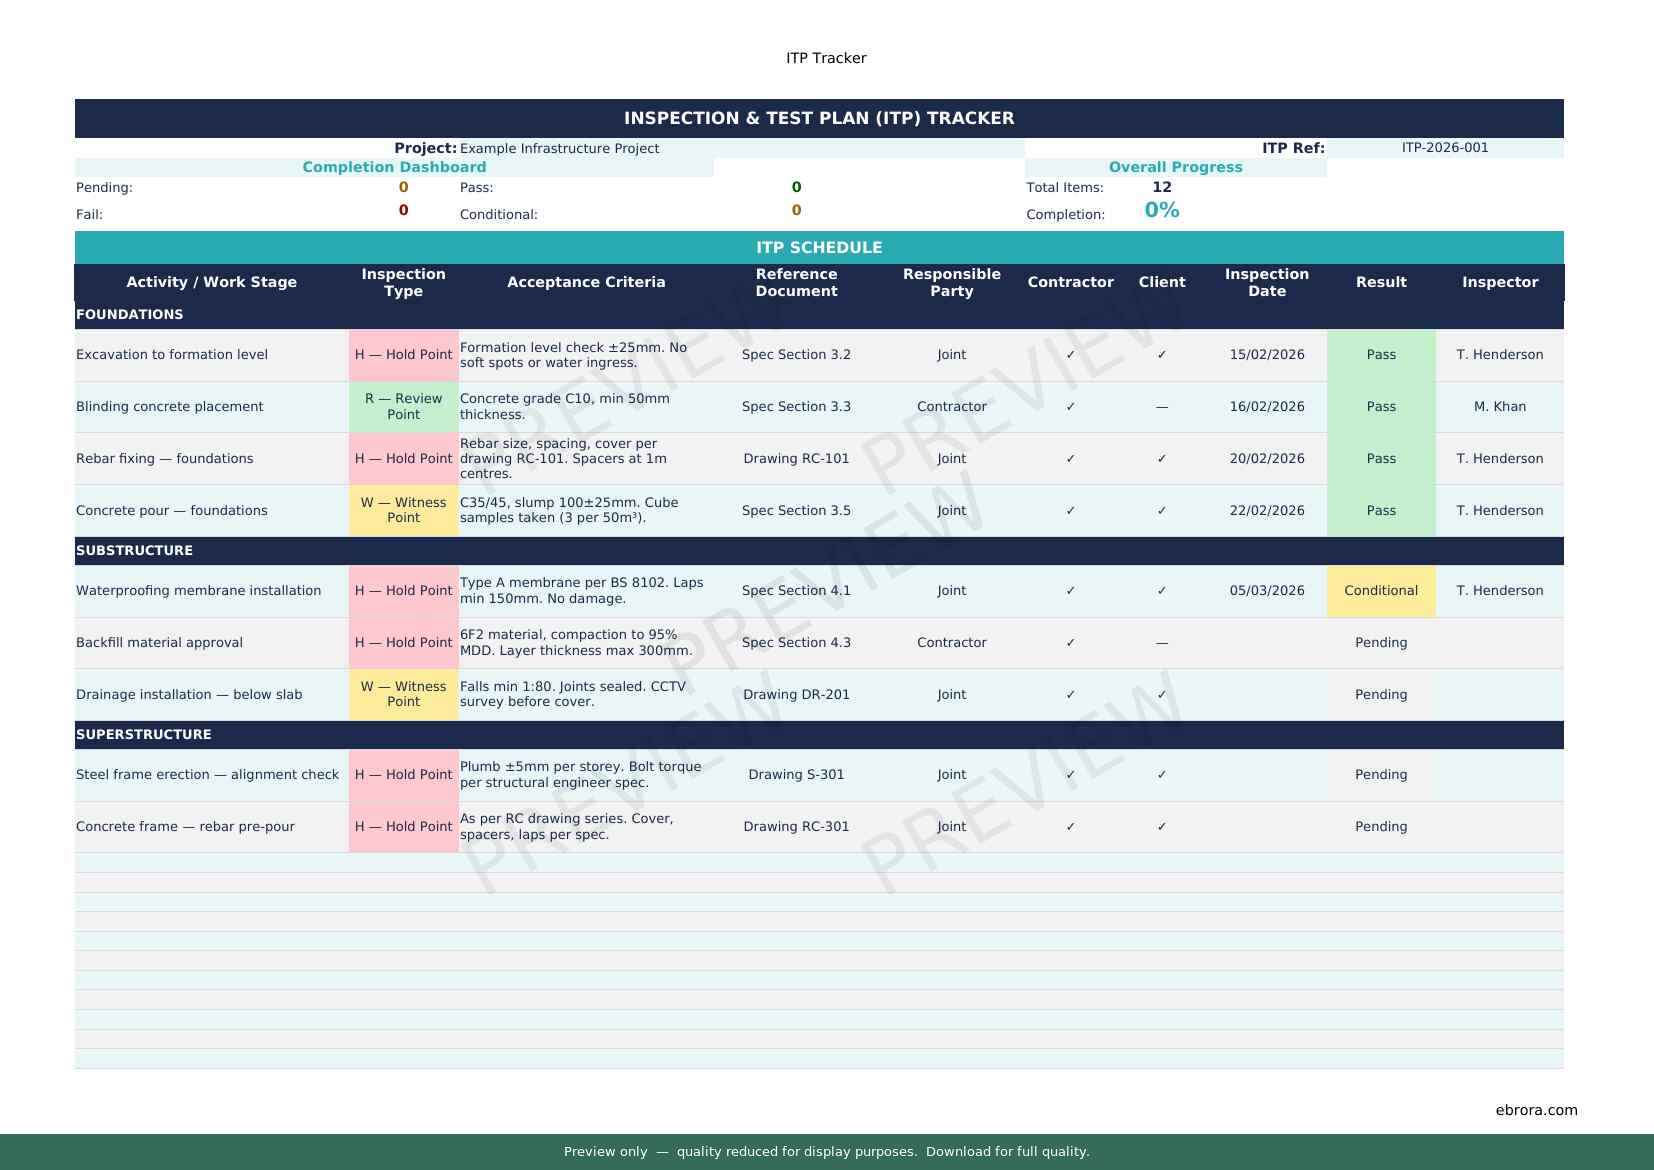Click the Inspection Date column header
Image resolution: width=1654 pixels, height=1170 pixels.
coord(1266,283)
